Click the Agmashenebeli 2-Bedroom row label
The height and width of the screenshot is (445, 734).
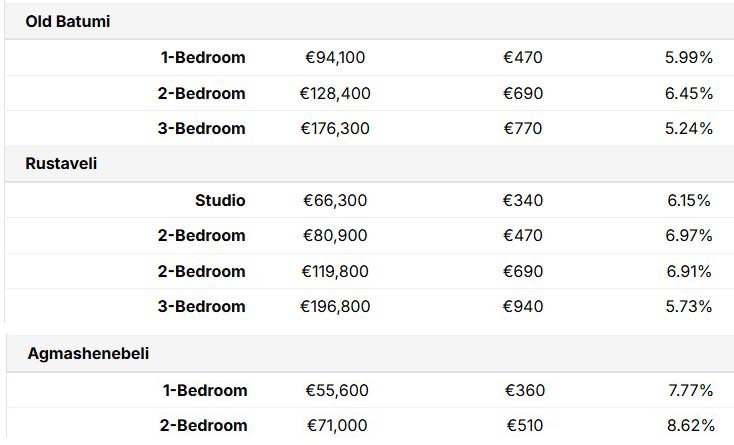204,425
